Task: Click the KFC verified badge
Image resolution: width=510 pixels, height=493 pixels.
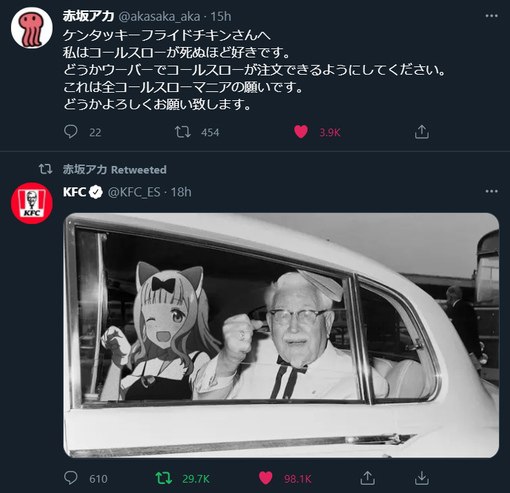Action: tap(97, 192)
